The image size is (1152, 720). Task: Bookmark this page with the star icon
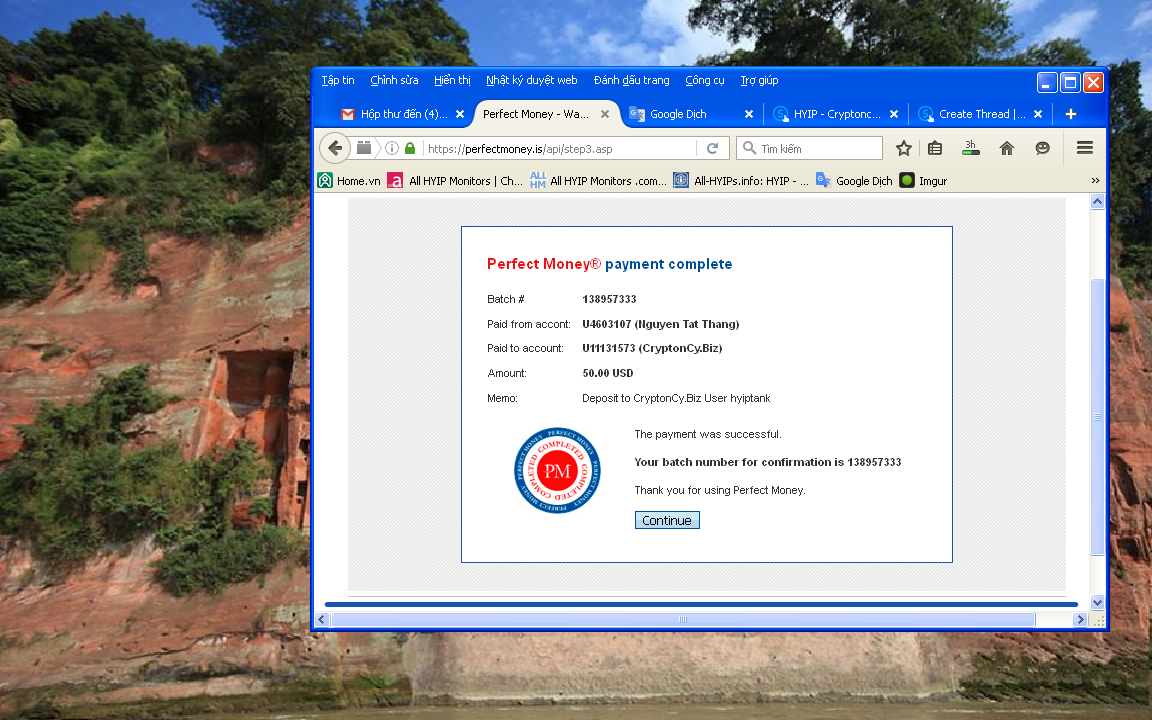(904, 148)
